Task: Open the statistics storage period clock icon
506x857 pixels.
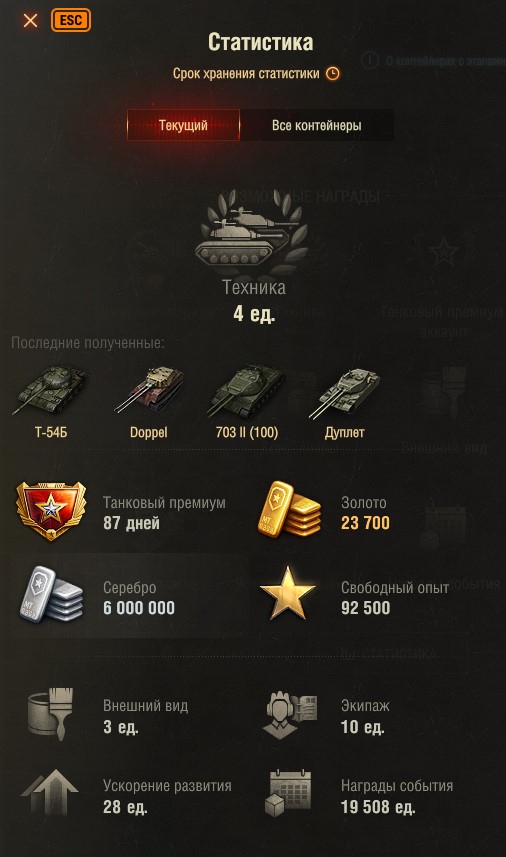Action: point(333,73)
